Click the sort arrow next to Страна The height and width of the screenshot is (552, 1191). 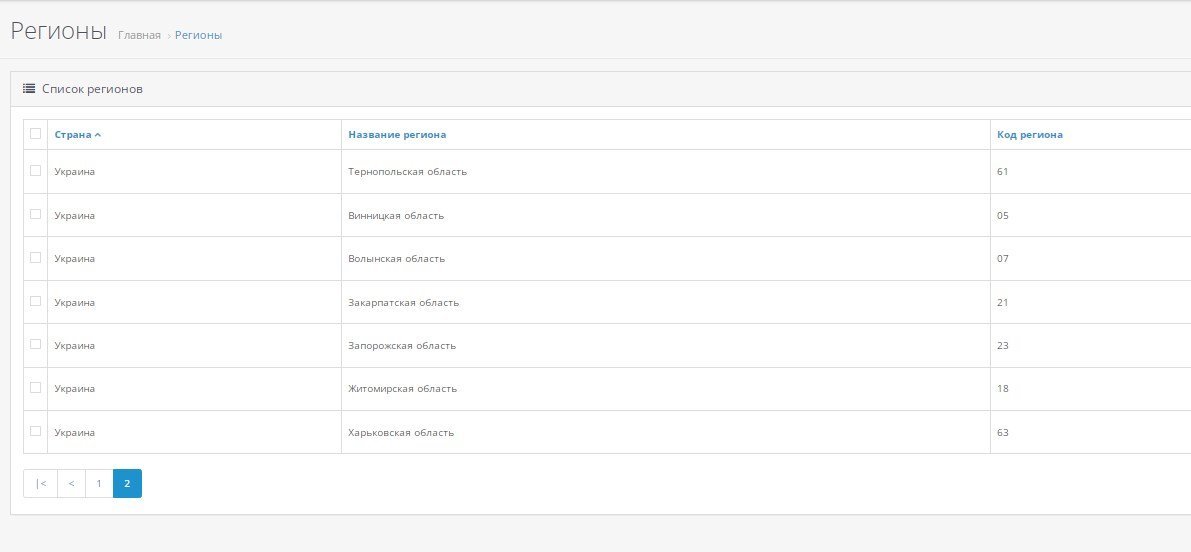point(98,135)
